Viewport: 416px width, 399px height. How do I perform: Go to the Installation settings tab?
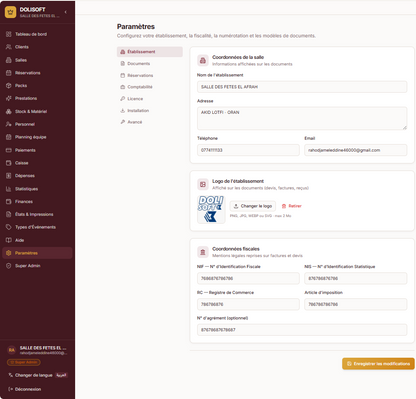pyautogui.click(x=150, y=110)
